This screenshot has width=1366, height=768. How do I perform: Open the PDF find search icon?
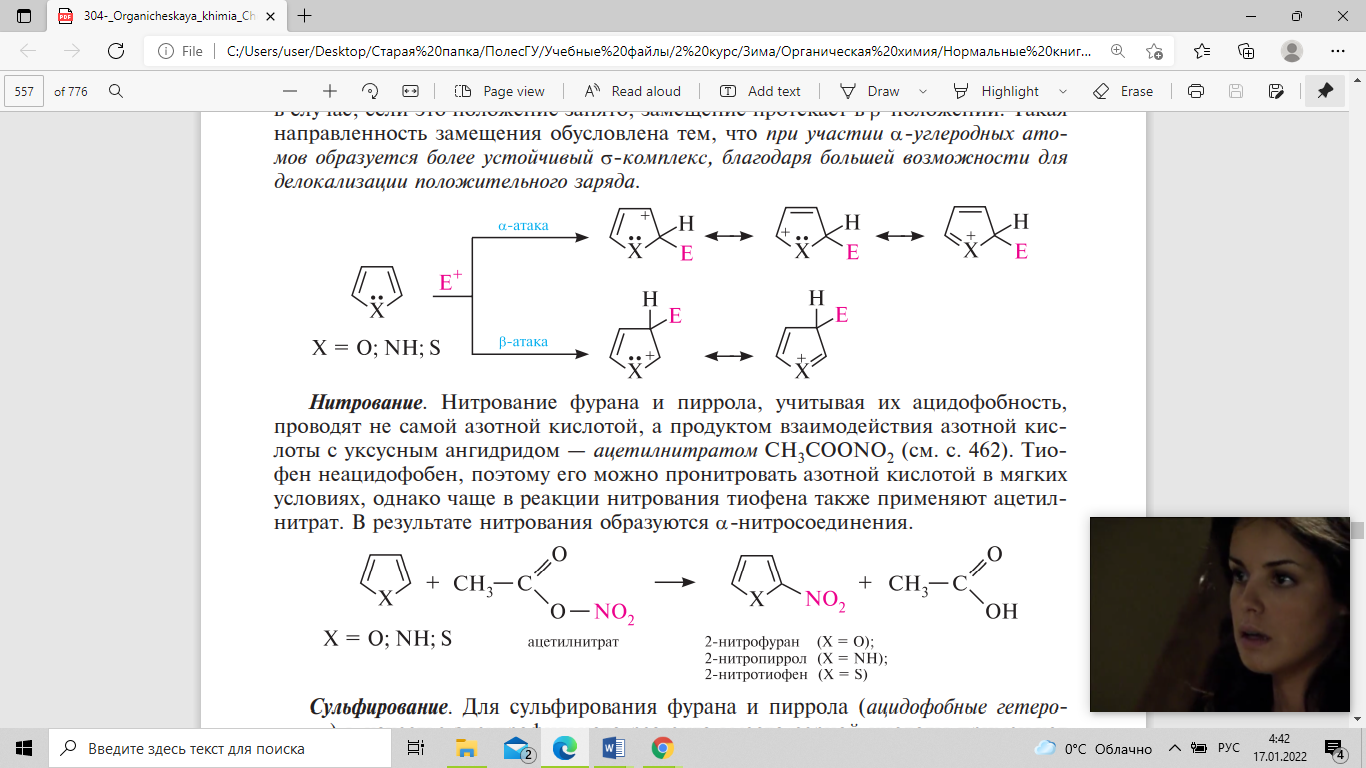116,91
